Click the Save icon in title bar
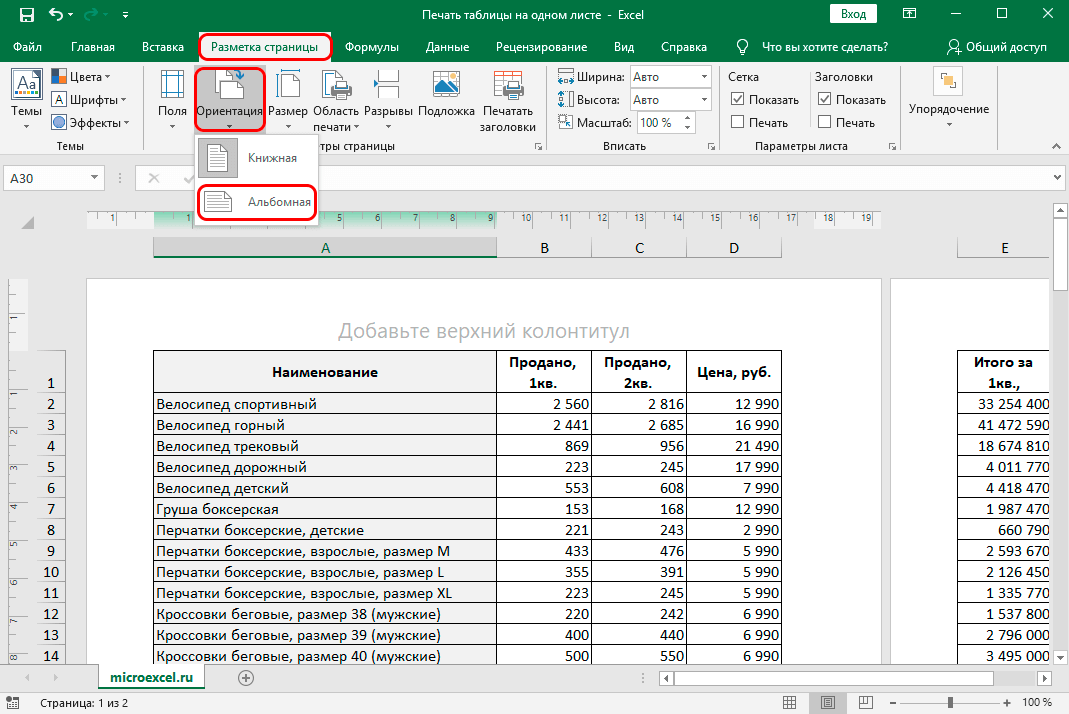 tap(26, 16)
